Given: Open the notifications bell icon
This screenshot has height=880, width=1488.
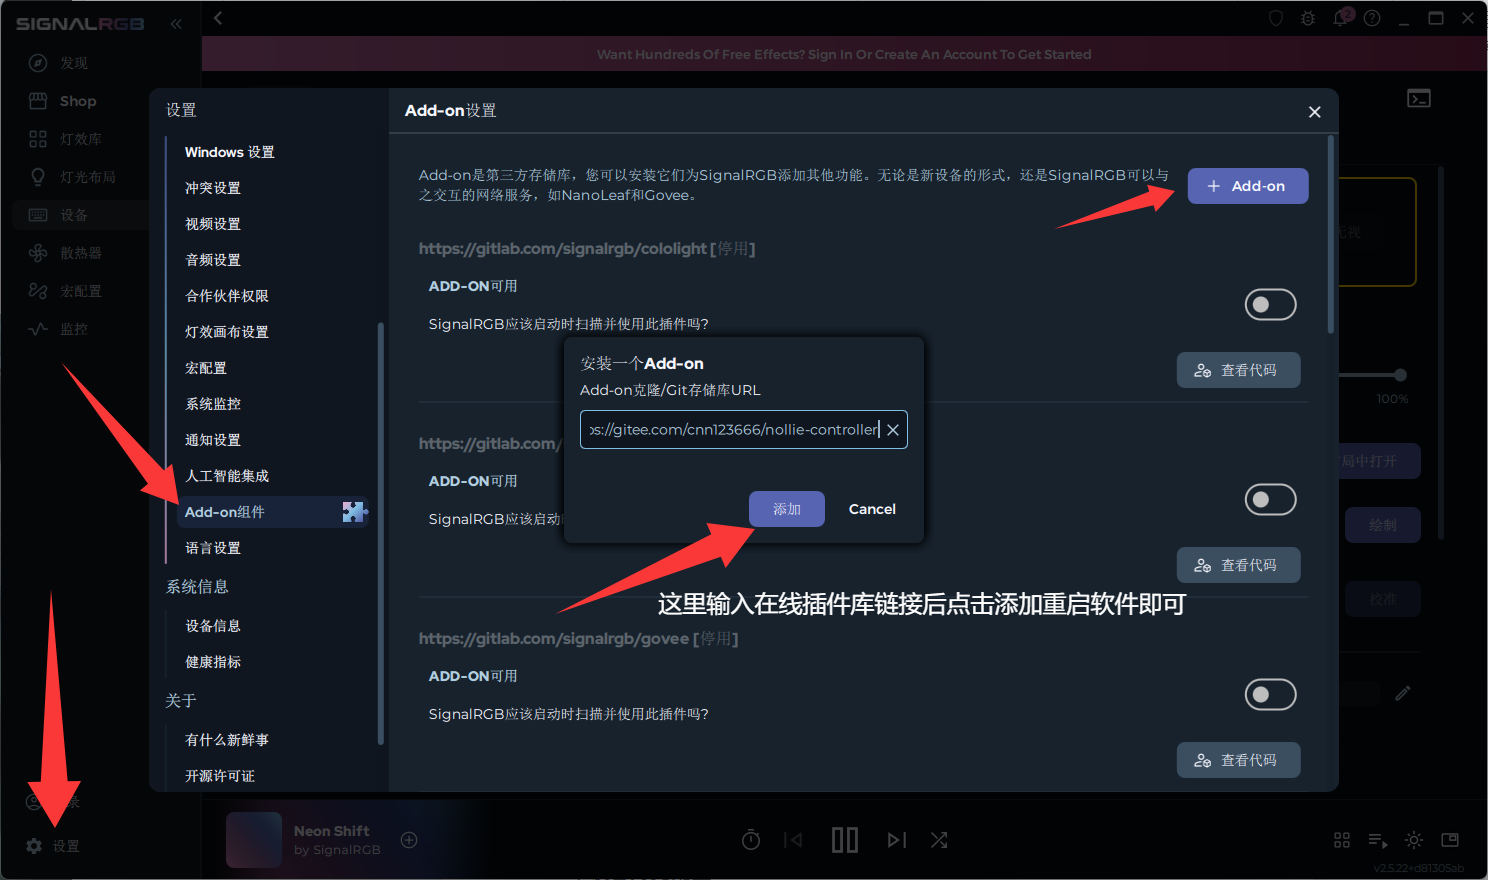Looking at the screenshot, I should [1341, 18].
